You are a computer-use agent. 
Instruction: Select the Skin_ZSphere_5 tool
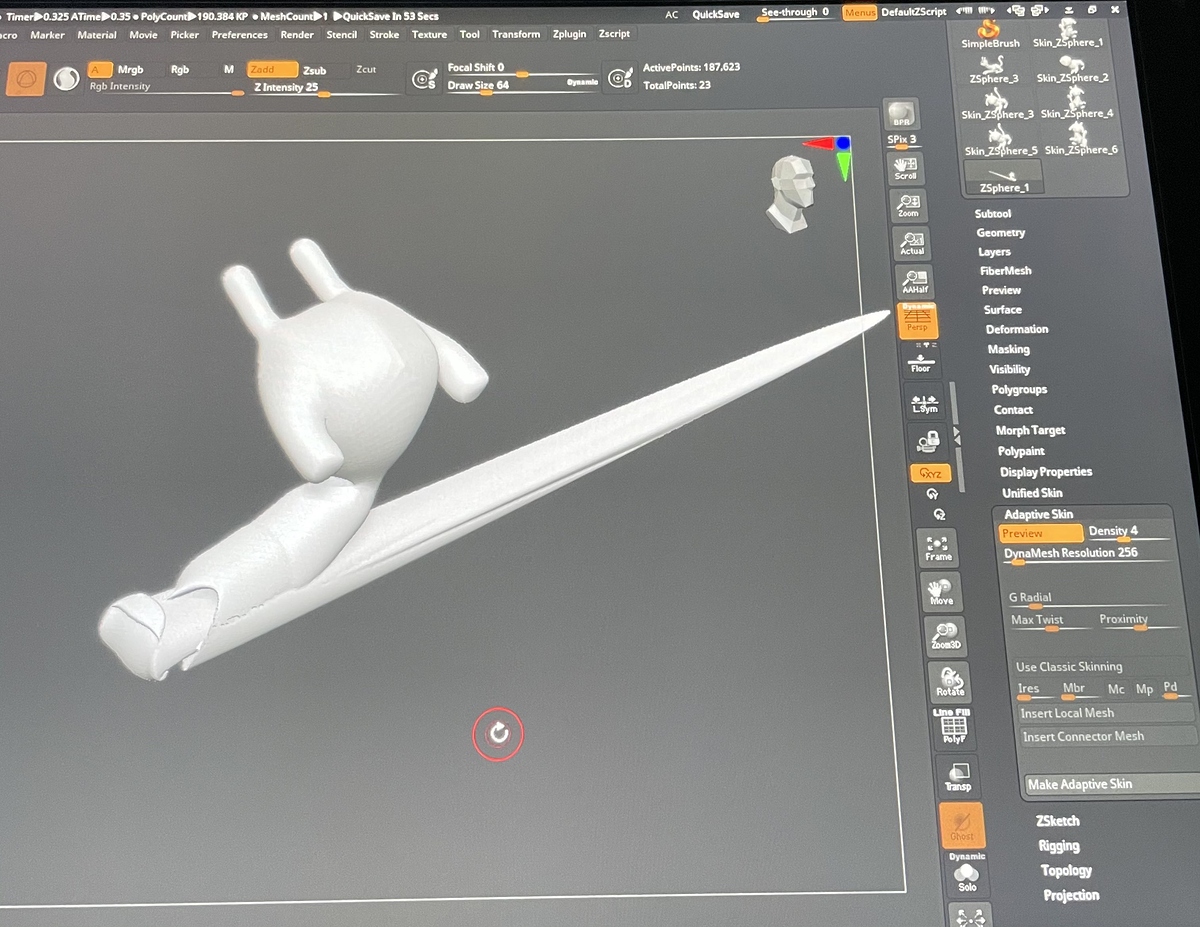tap(1001, 141)
